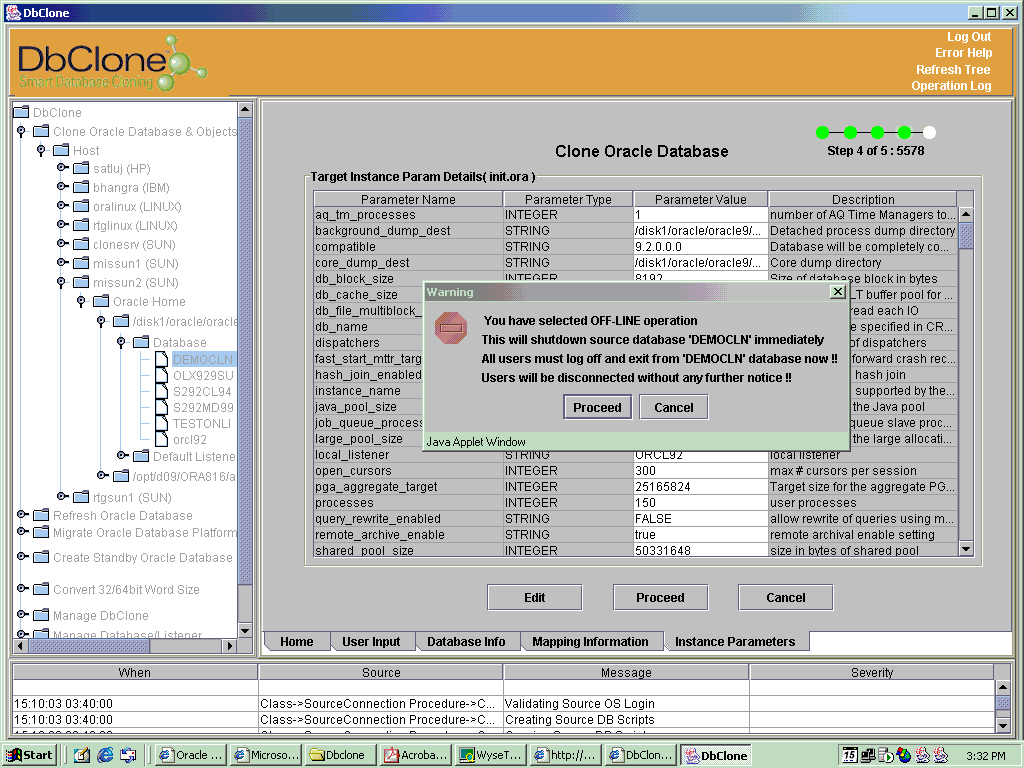The width and height of the screenshot is (1024, 768).
Task: Switch to the Acrobat taskbar window
Action: [416, 755]
